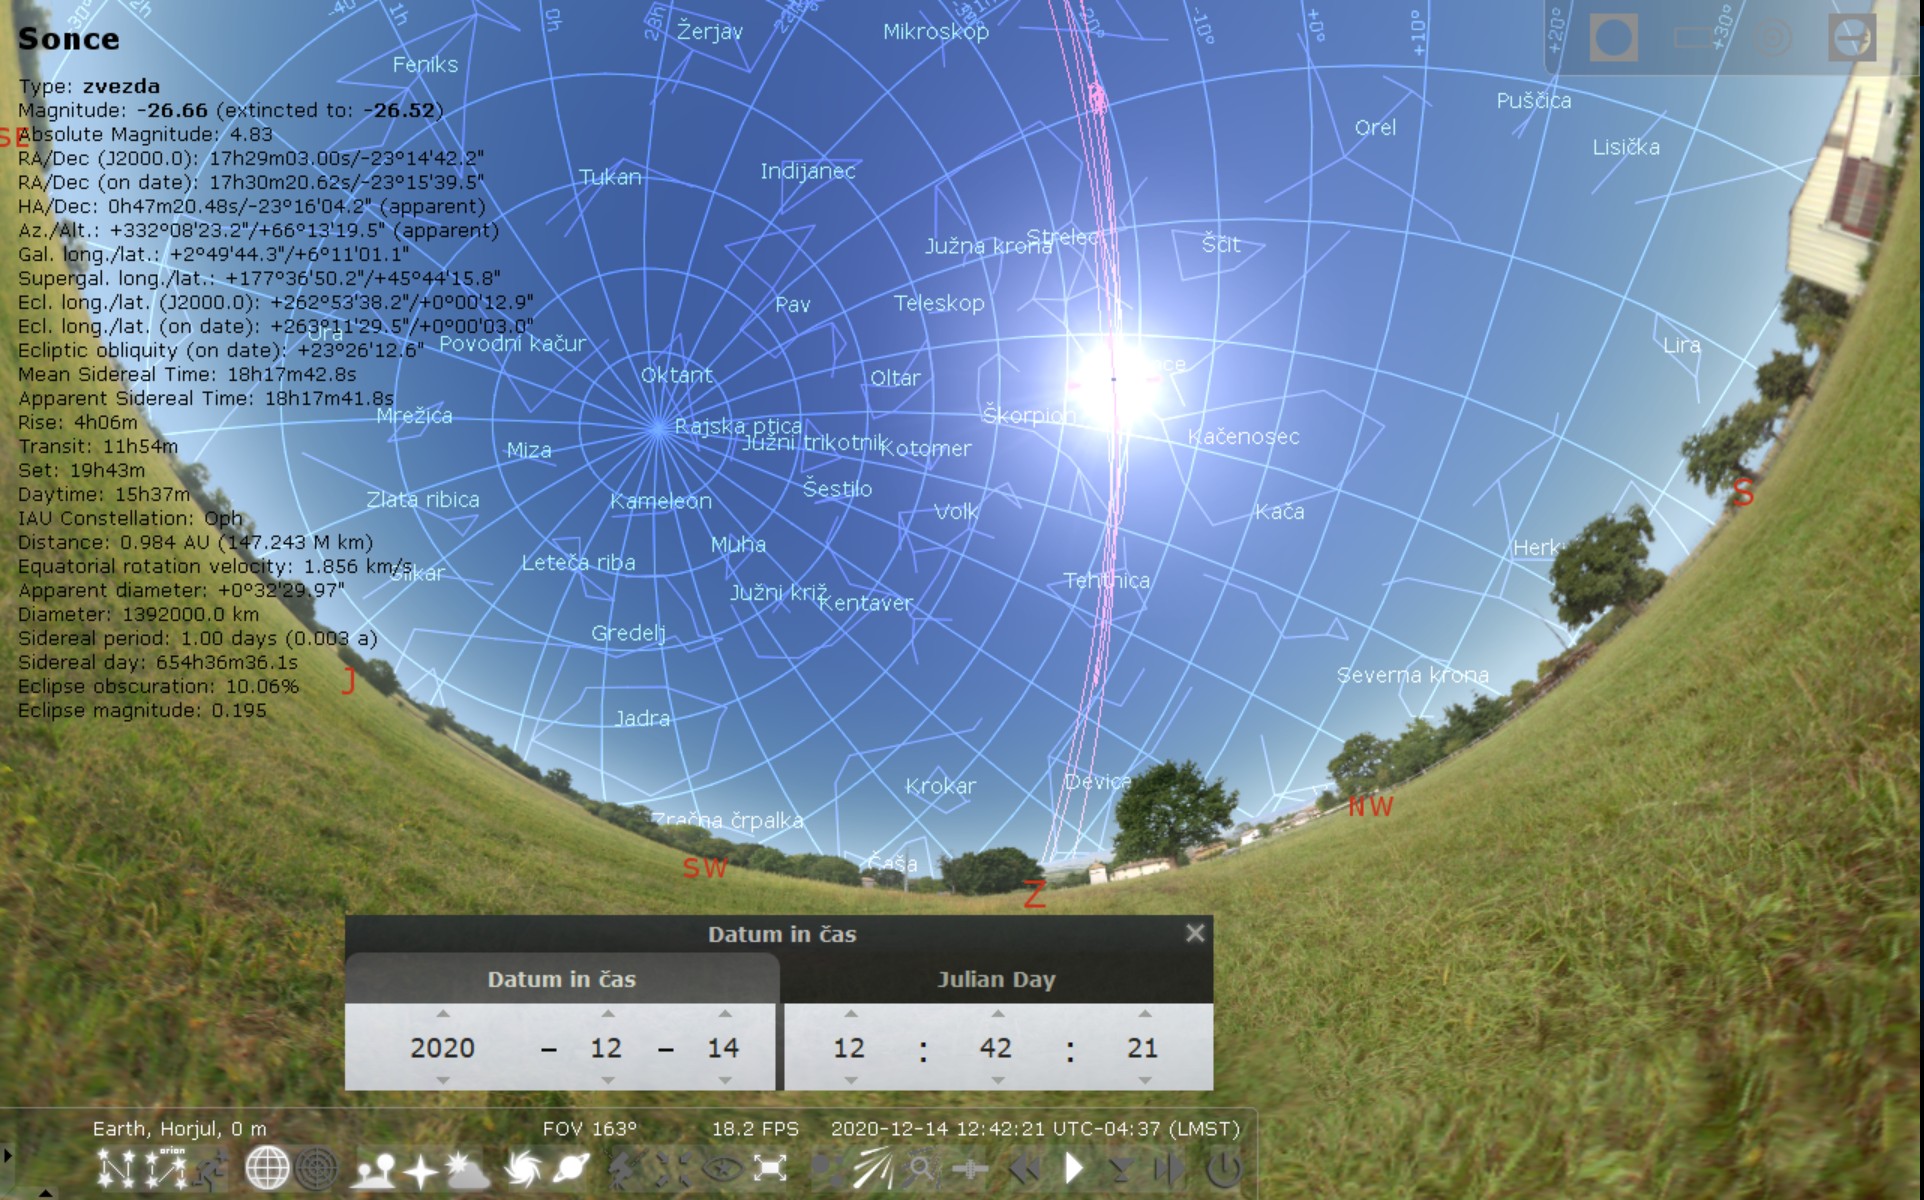Click the hour value field showing 12
The image size is (1924, 1200).
pyautogui.click(x=849, y=1048)
